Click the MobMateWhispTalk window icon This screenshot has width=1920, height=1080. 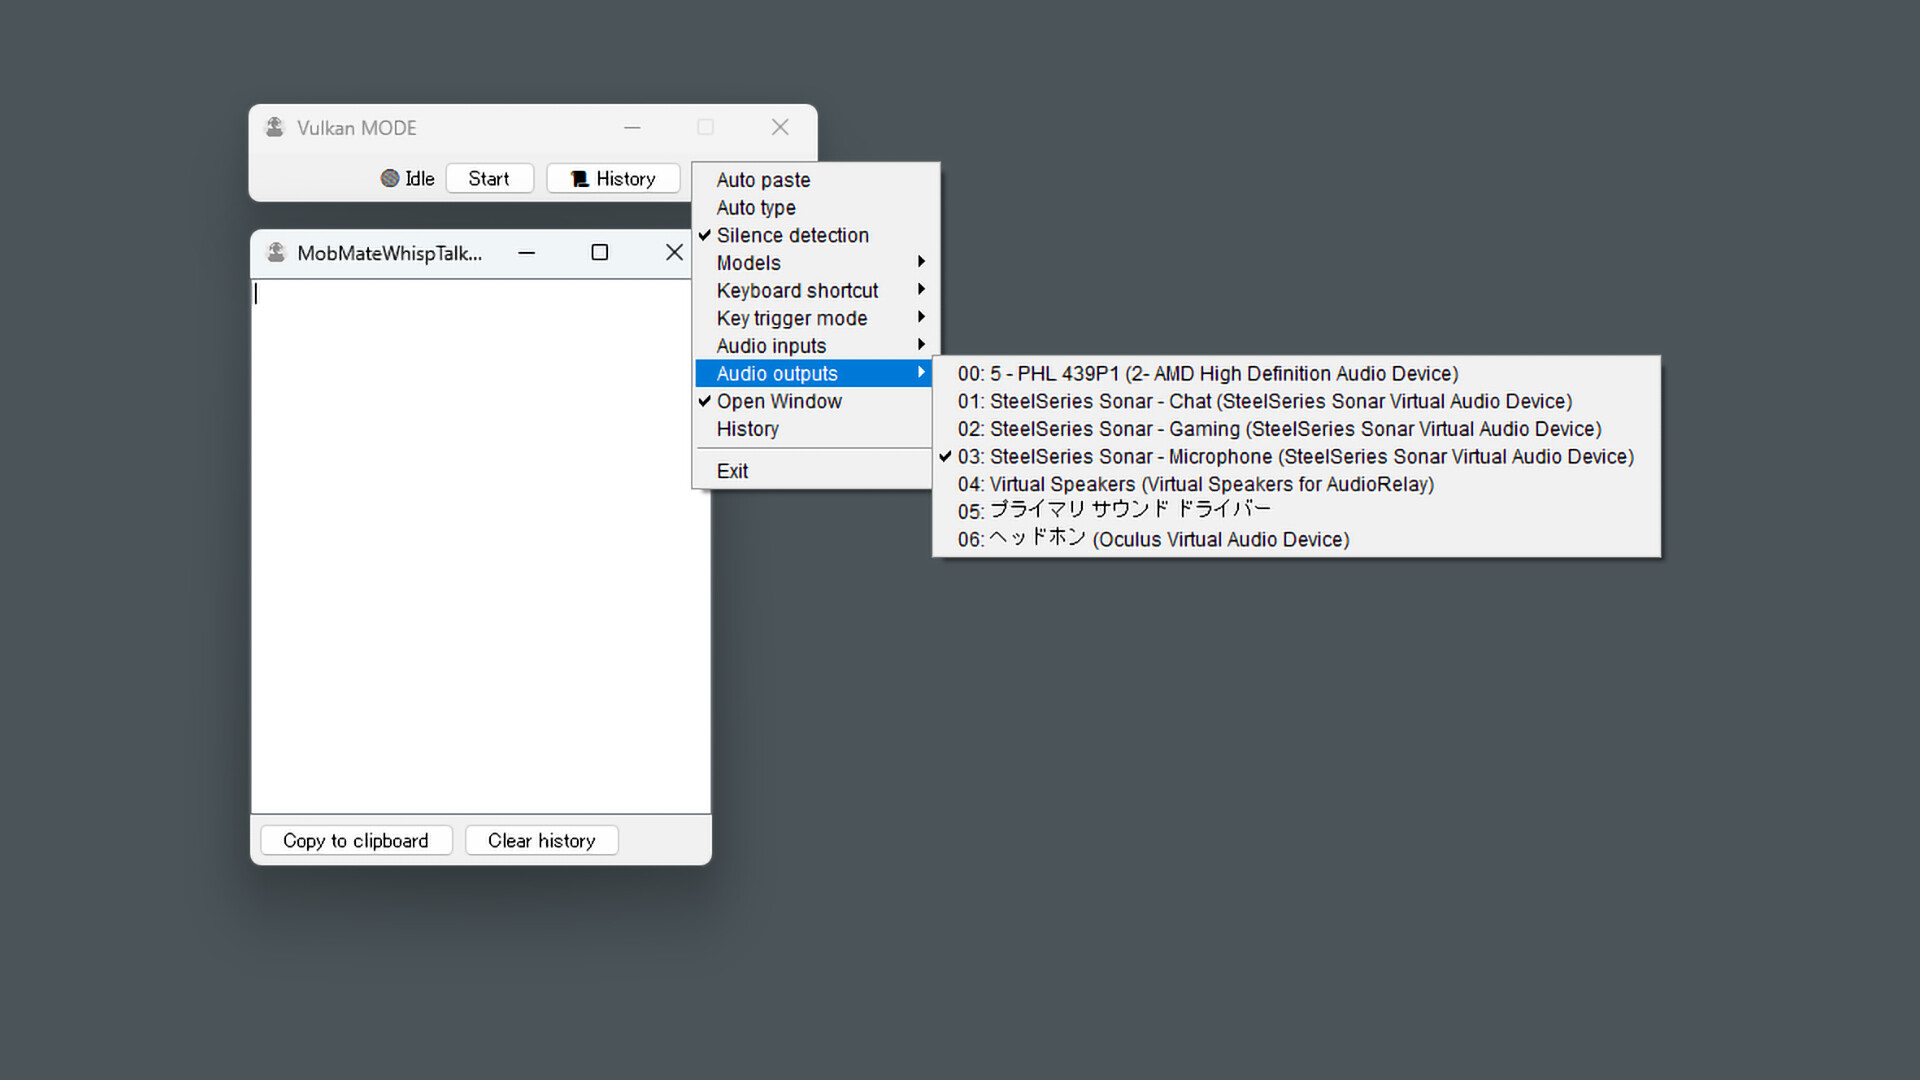point(276,252)
